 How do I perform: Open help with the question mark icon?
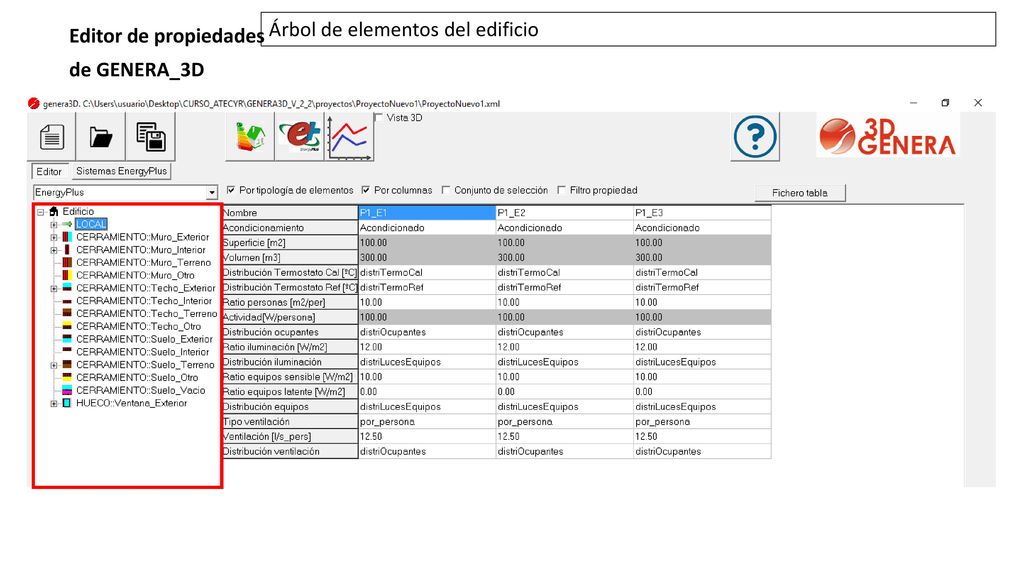pos(755,136)
